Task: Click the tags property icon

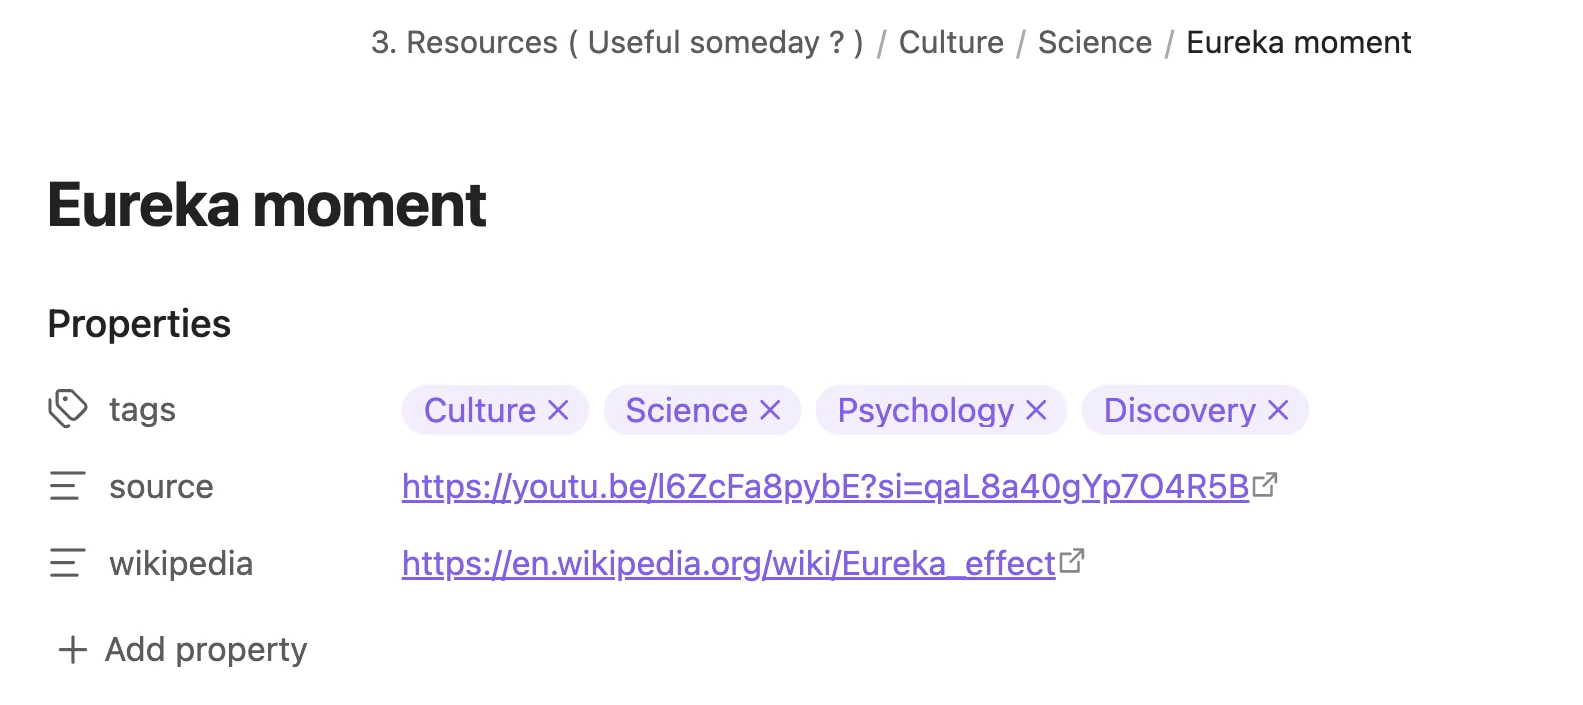Action: point(68,409)
